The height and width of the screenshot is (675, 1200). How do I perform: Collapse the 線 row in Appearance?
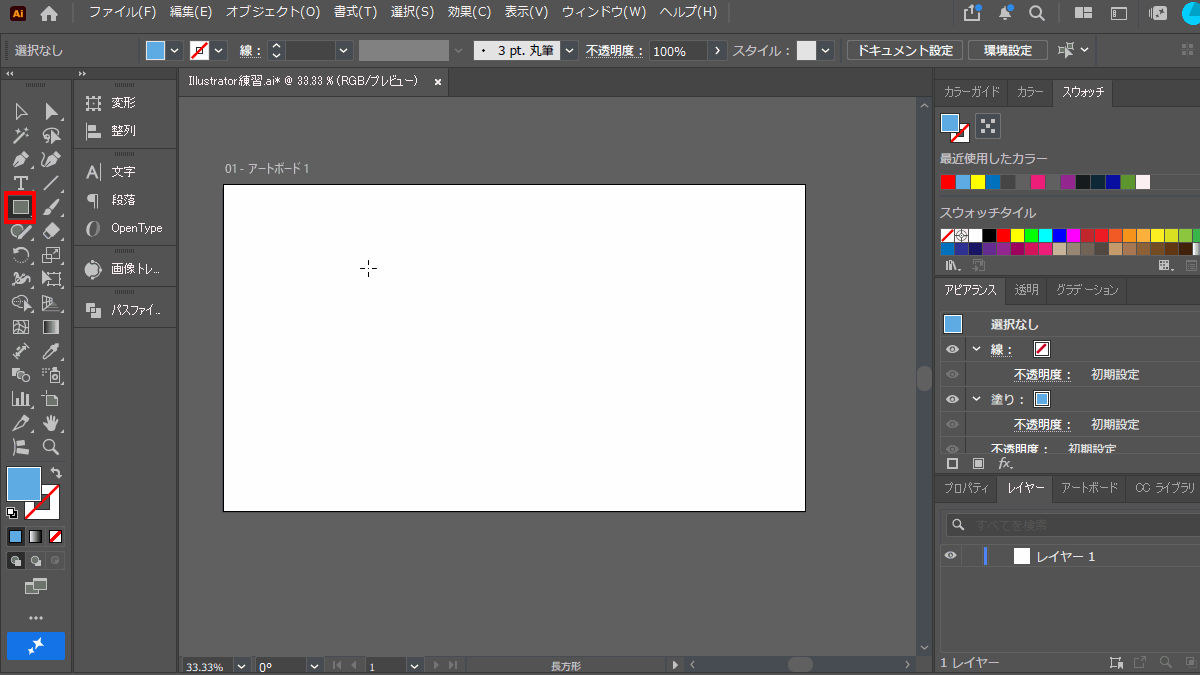pos(976,349)
